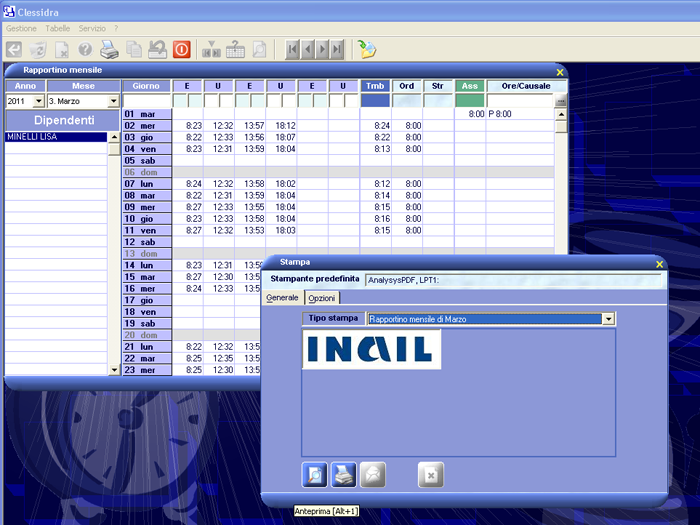Close the Rapportino mensile window

pos(560,72)
